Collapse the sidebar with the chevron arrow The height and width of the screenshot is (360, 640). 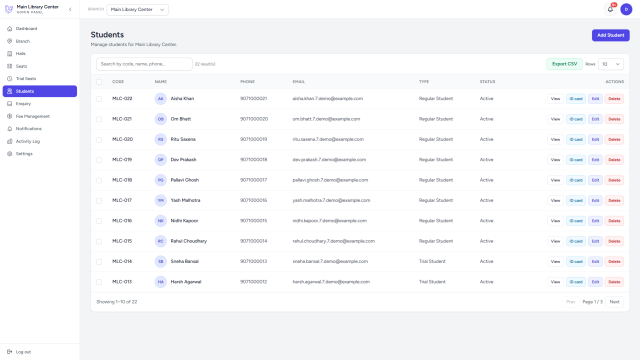[x=70, y=9]
